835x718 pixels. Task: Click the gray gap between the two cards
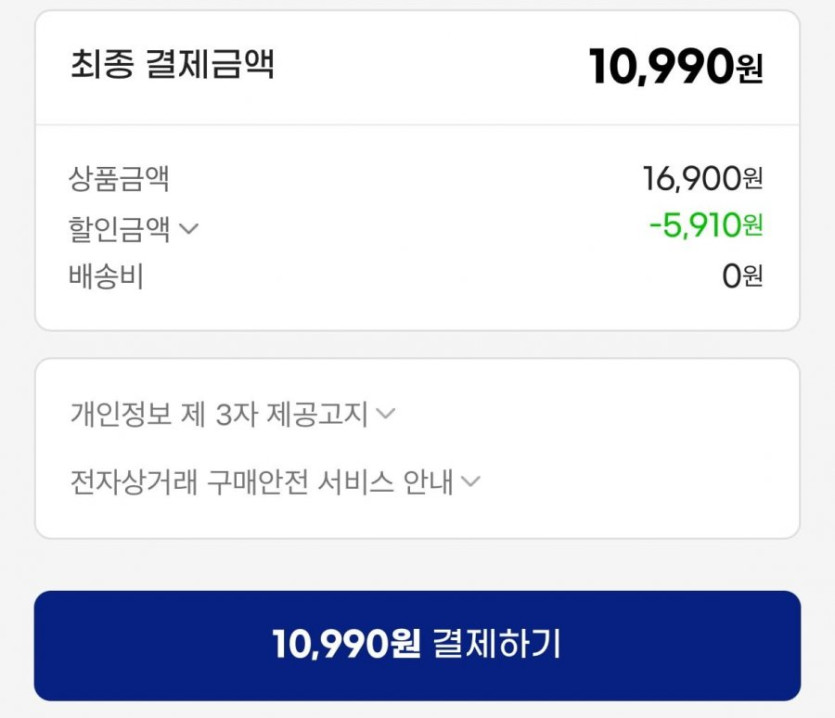[x=417, y=344]
